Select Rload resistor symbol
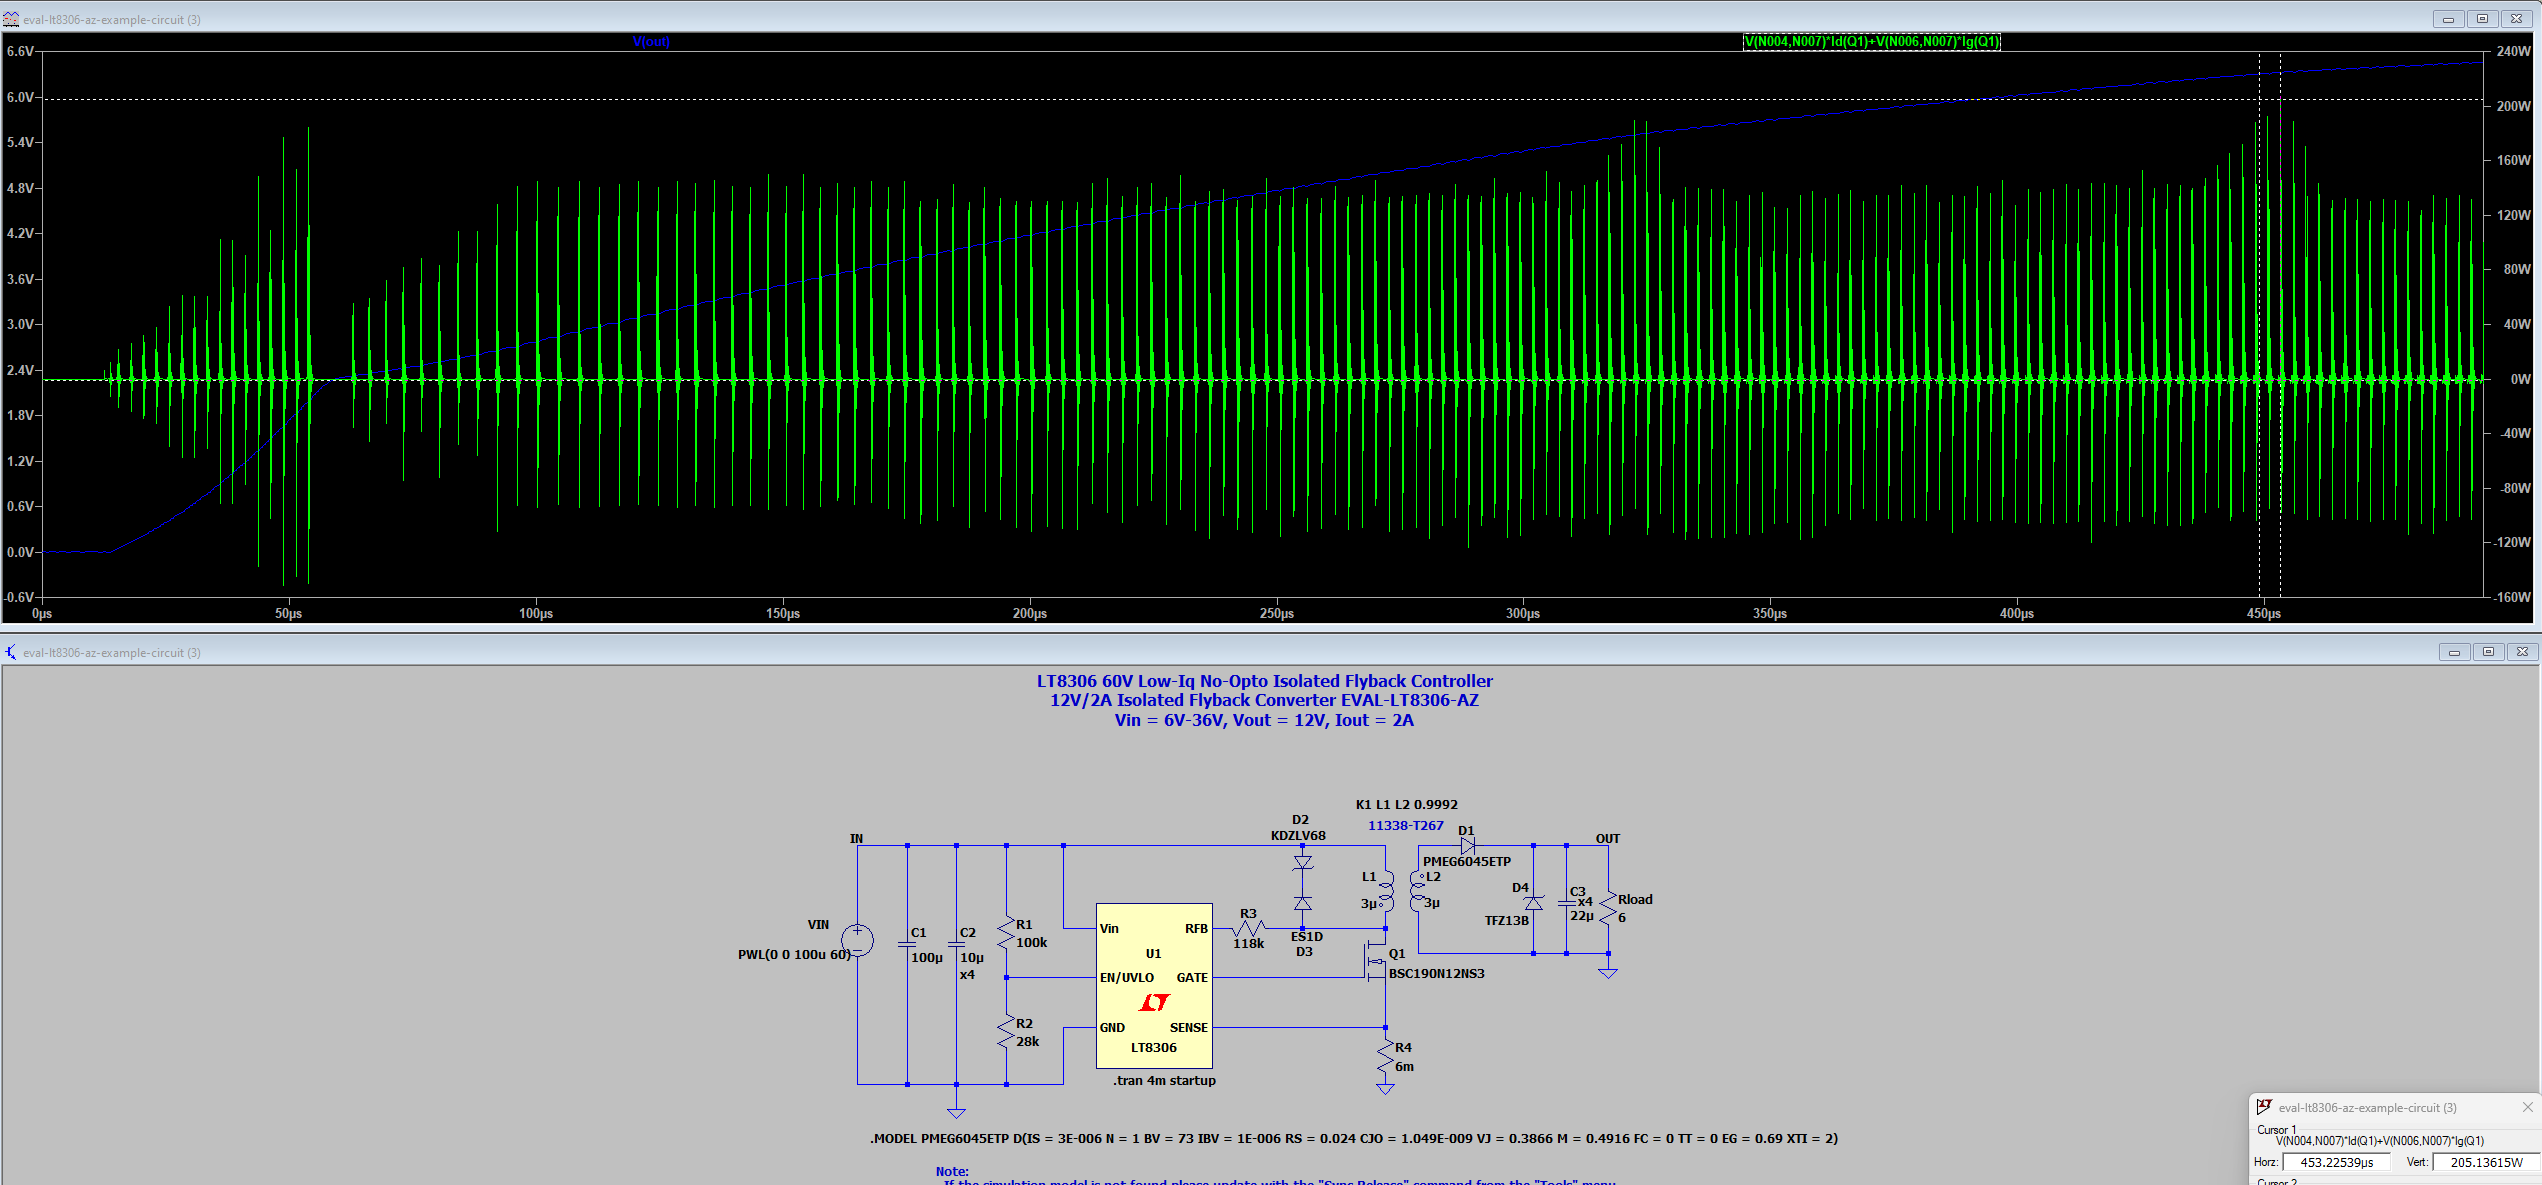2542x1185 pixels. [x=1608, y=908]
